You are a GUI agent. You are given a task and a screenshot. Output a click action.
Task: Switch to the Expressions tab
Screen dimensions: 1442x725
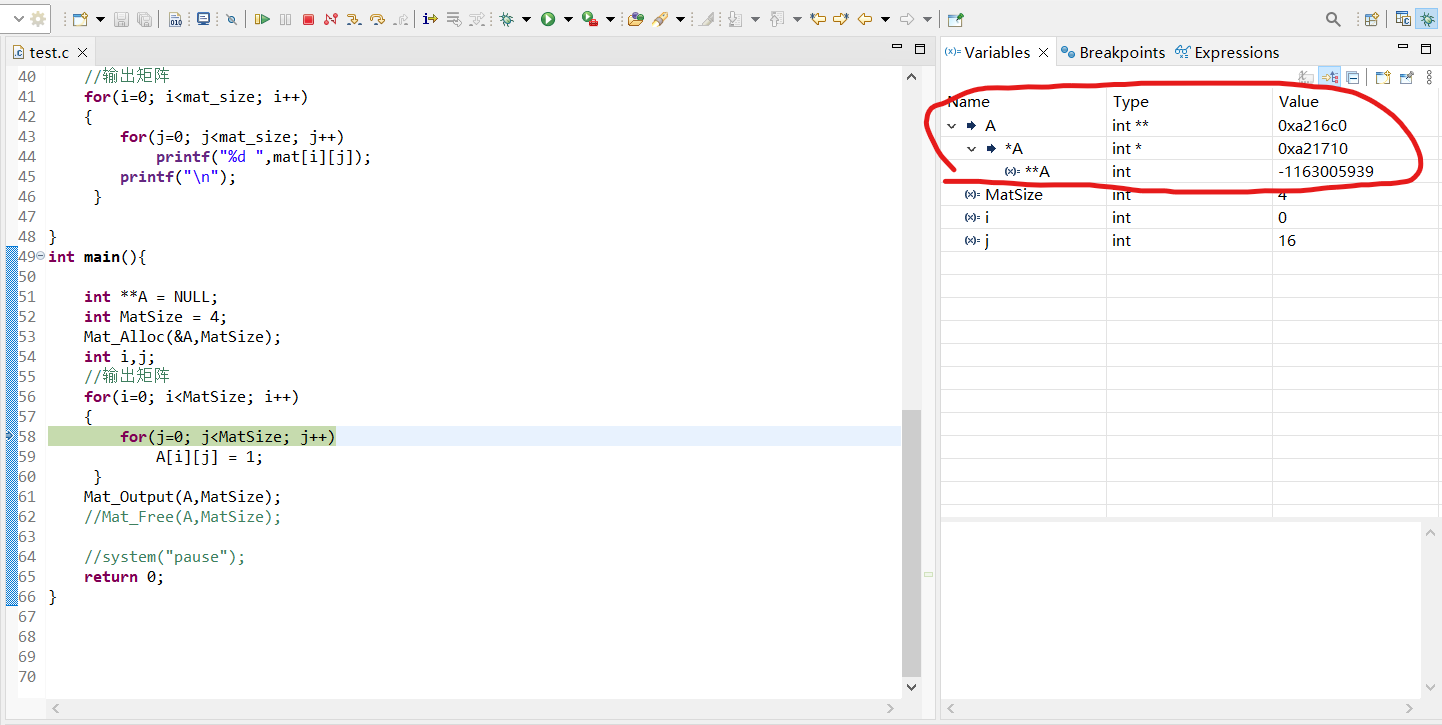1227,52
